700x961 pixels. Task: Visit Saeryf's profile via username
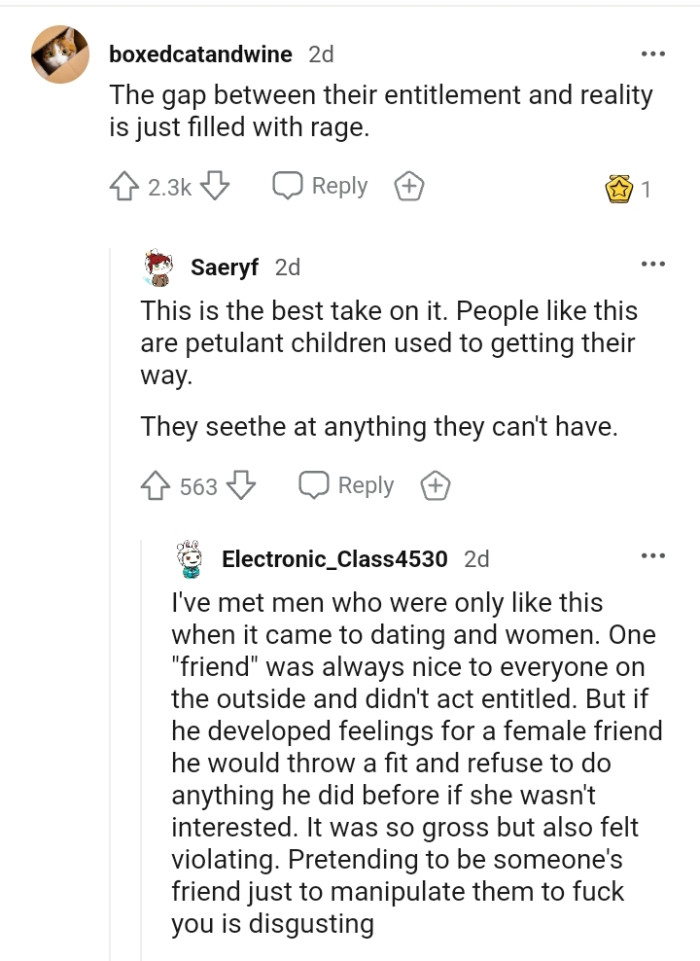[225, 267]
